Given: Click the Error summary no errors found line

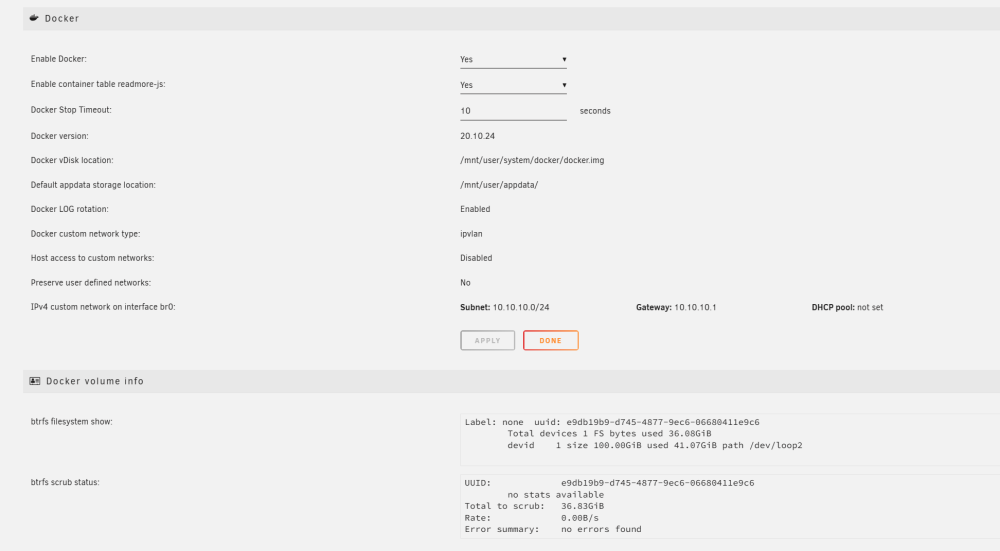Looking at the screenshot, I should 553,529.
